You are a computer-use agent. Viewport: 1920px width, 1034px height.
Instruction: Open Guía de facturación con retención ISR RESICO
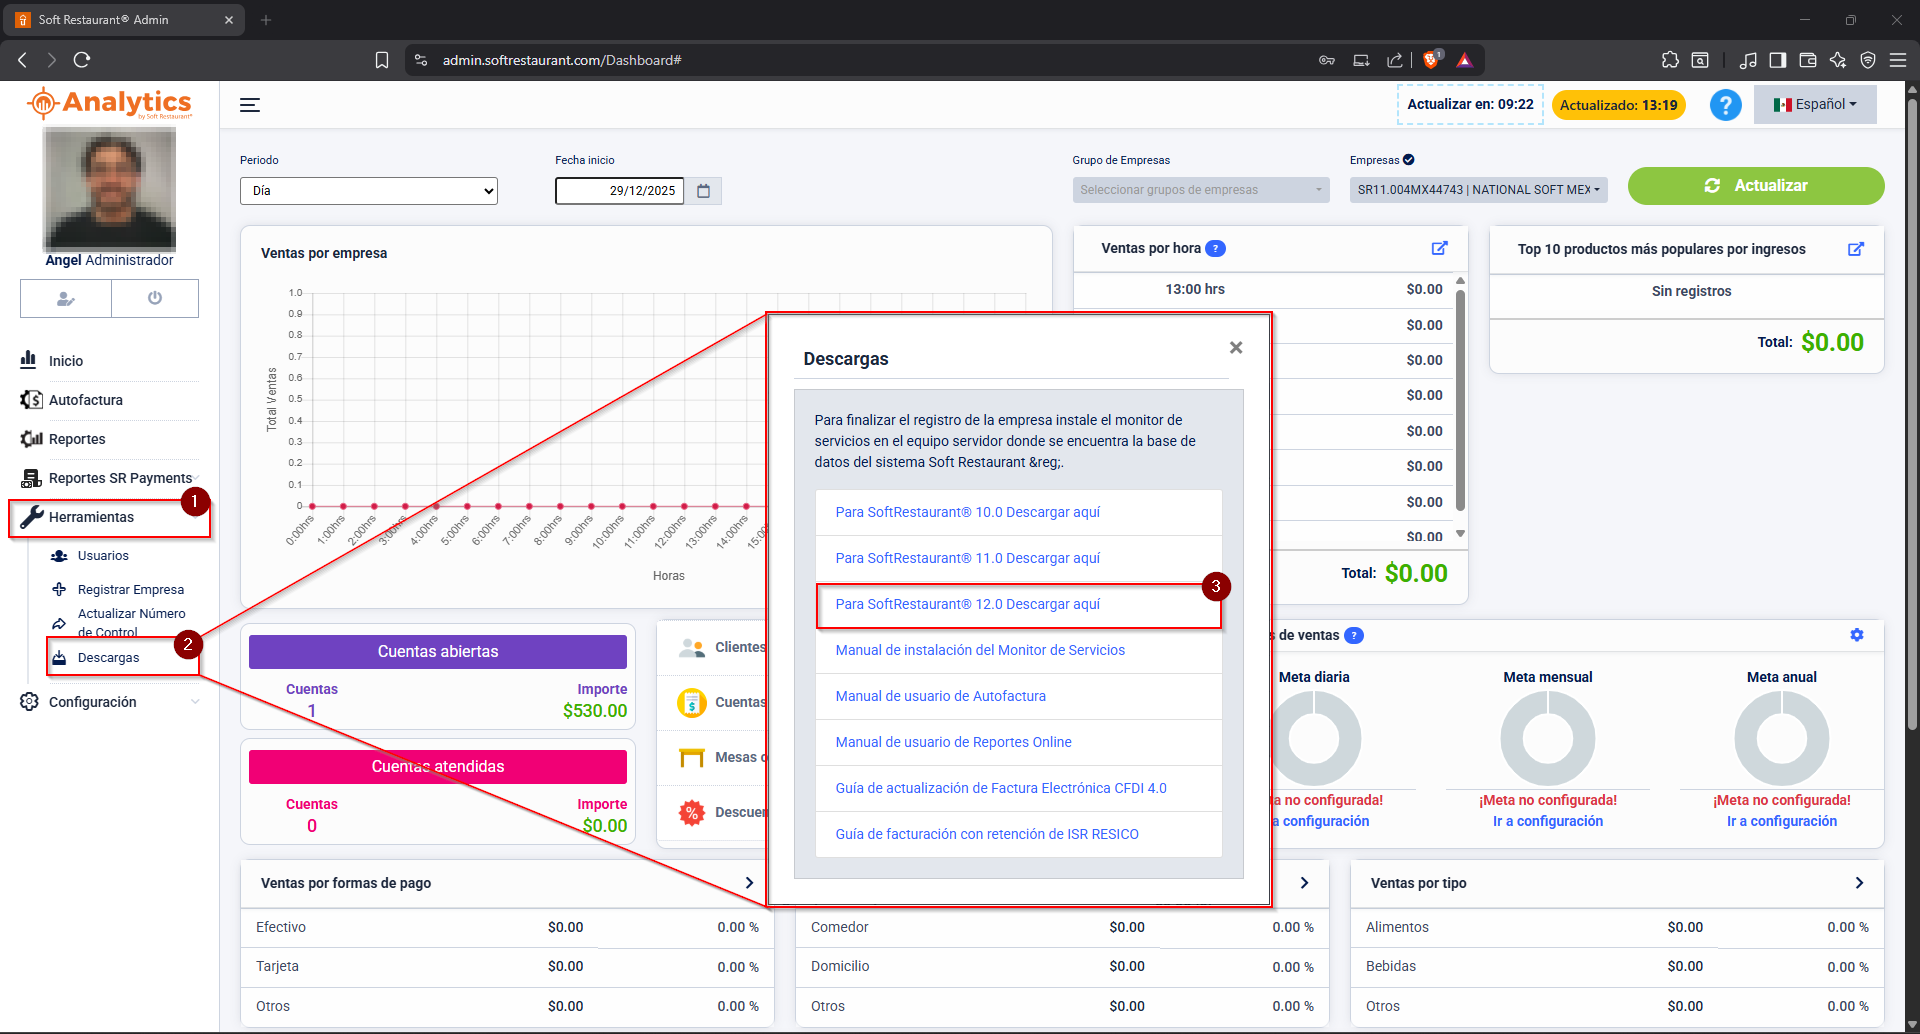click(987, 834)
